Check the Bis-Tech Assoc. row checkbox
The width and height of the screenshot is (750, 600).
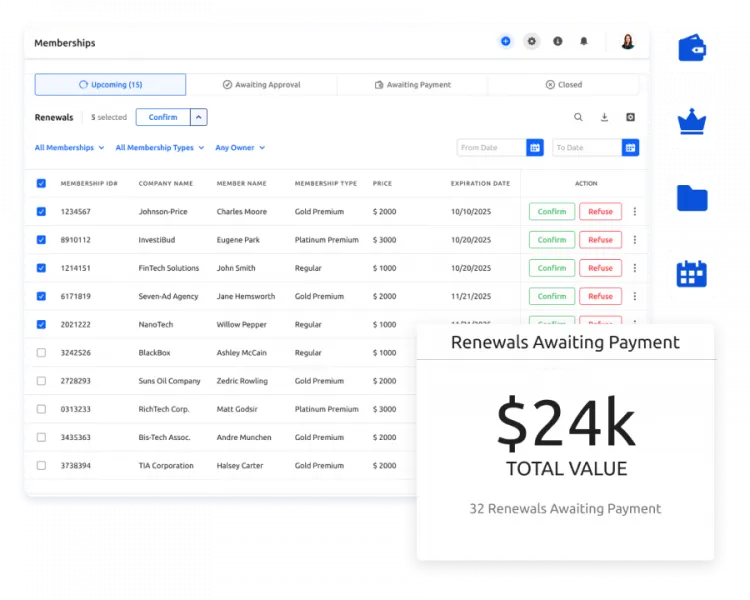coord(41,437)
